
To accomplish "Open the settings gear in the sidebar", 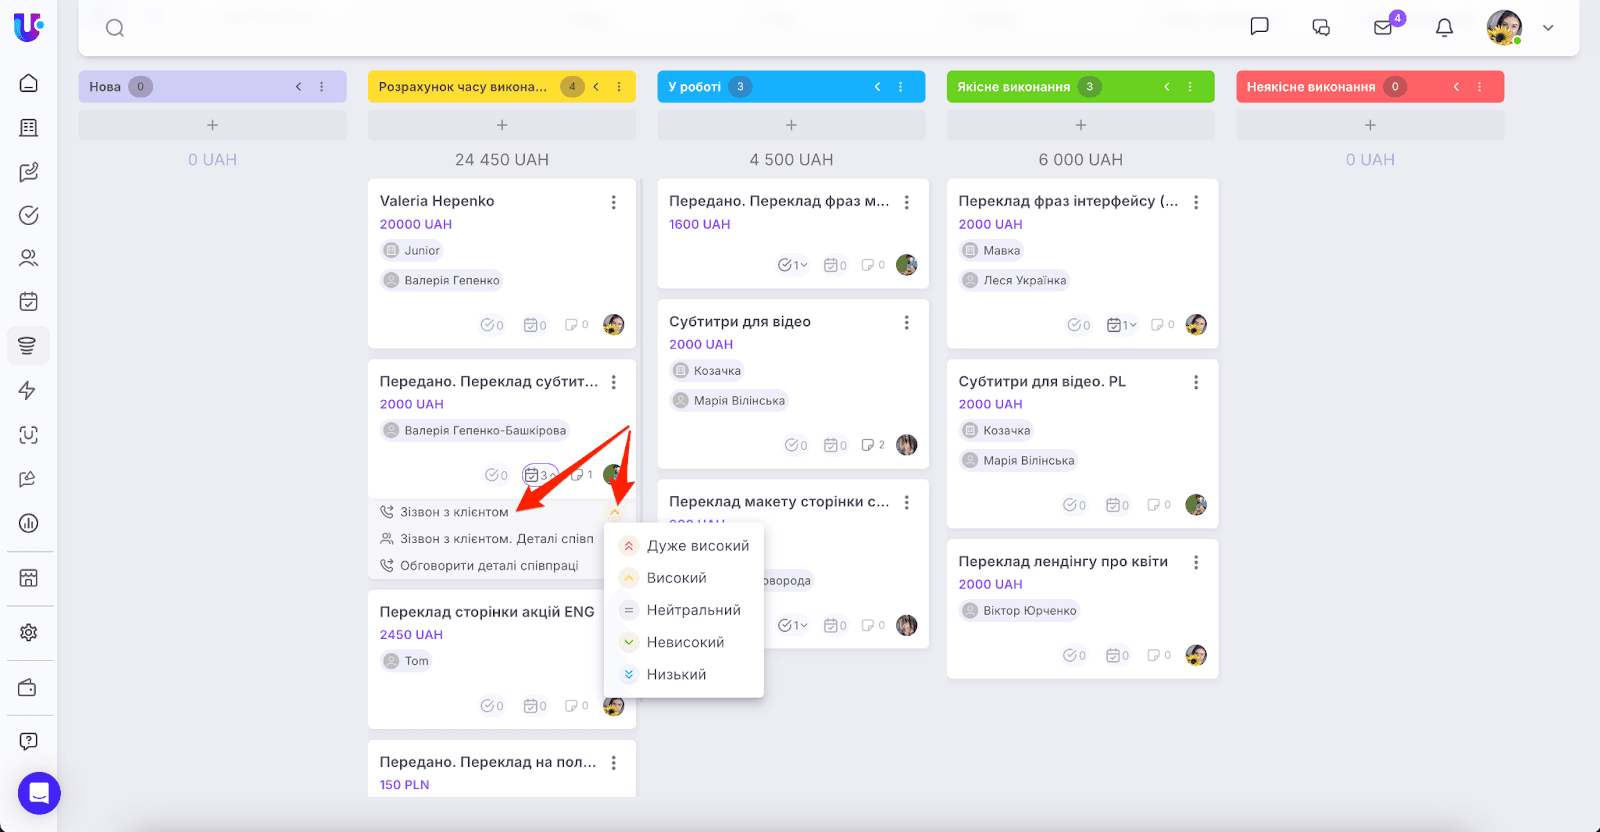I will pyautogui.click(x=28, y=632).
